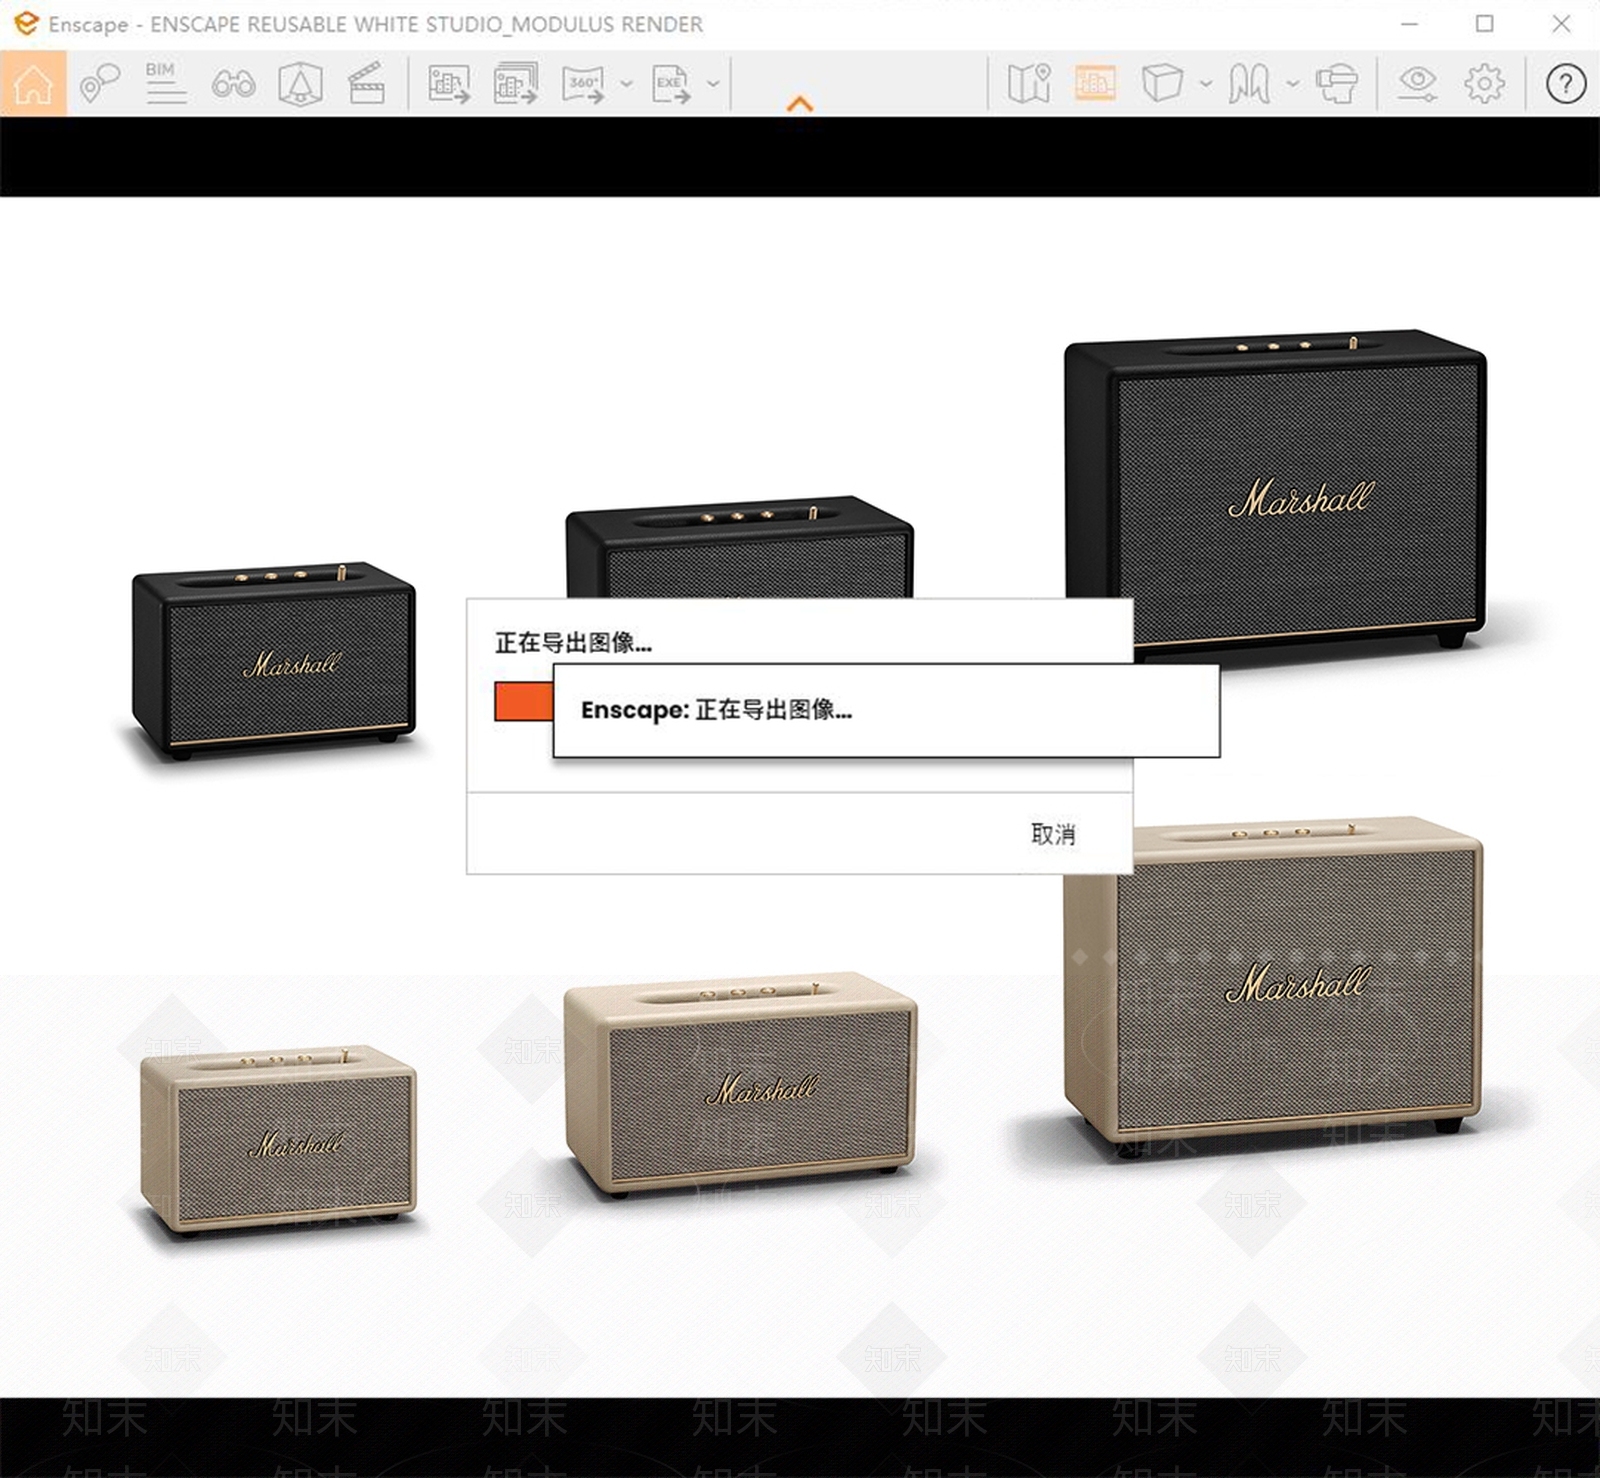The image size is (1600, 1478).
Task: Click the 'Enscape: 正在导出图像...' tooltip text
Action: 716,710
